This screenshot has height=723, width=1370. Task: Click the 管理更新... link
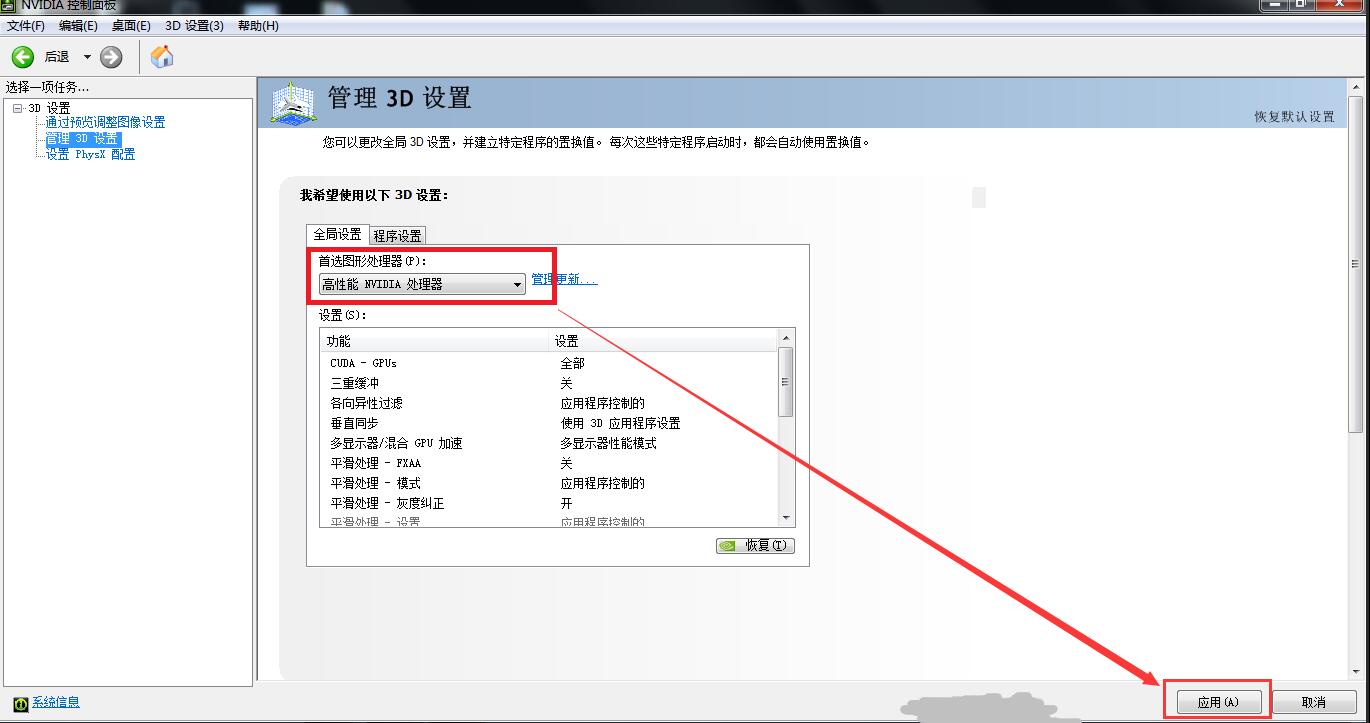(564, 279)
